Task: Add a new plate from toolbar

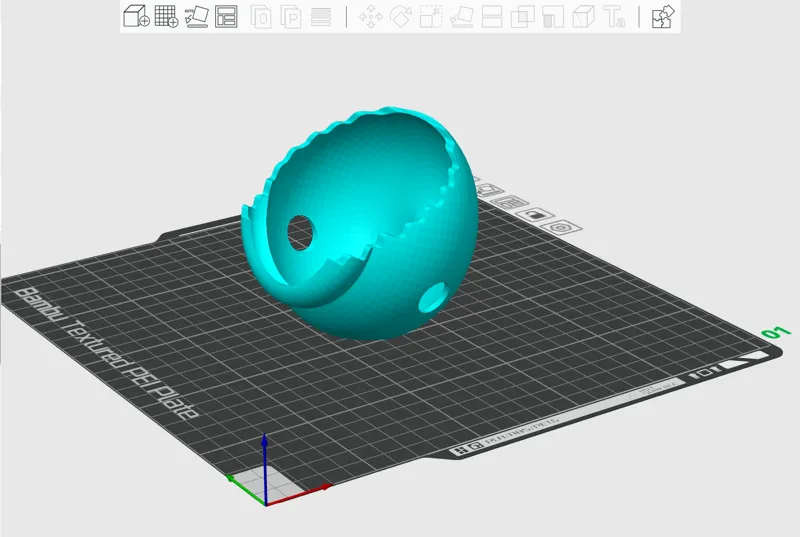Action: pyautogui.click(x=166, y=16)
